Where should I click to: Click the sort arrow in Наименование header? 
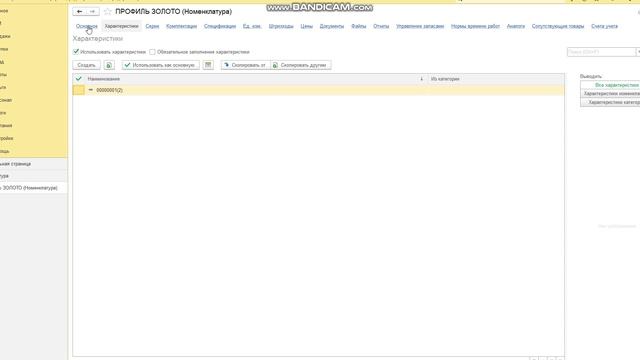(x=421, y=79)
